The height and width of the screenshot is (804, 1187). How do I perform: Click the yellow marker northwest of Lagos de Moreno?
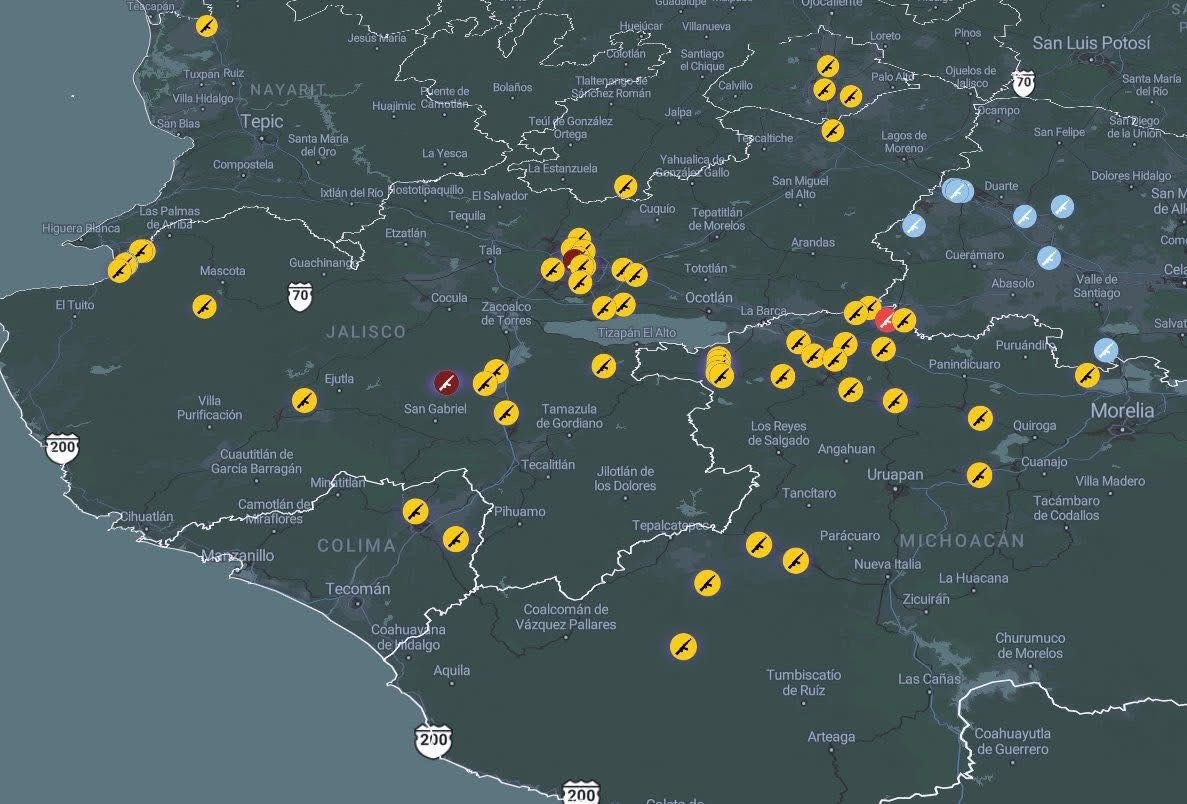click(x=832, y=130)
